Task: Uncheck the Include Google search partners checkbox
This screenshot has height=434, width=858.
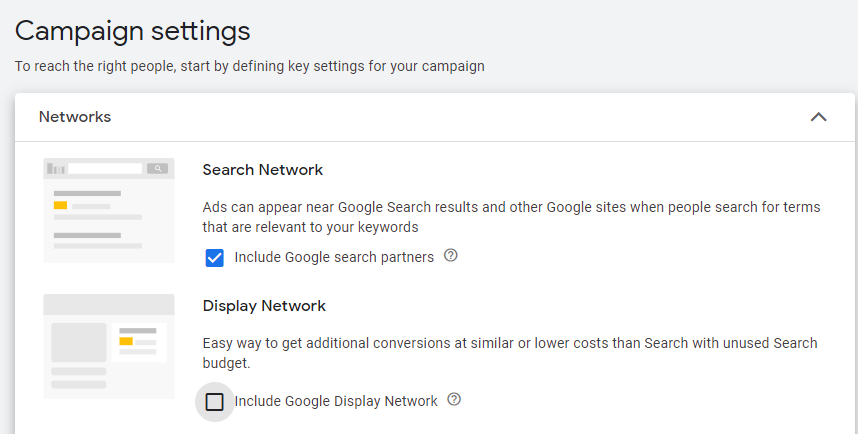Action: [x=214, y=258]
